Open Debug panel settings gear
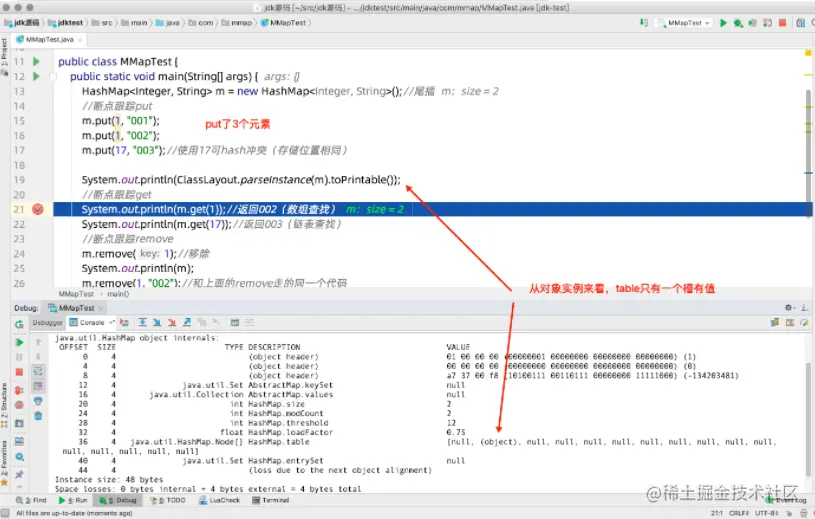The width and height of the screenshot is (815, 519). coord(788,308)
